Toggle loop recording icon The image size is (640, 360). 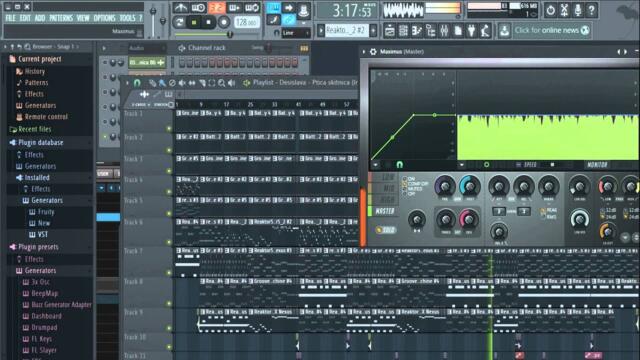(x=252, y=7)
